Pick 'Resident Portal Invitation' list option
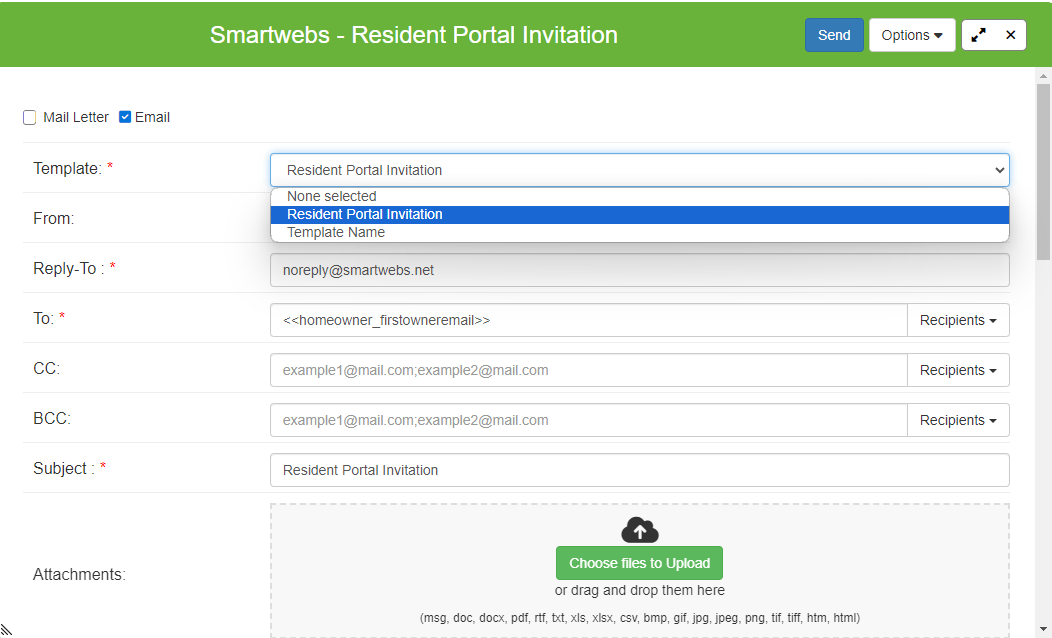This screenshot has height=638, width=1052. (365, 214)
